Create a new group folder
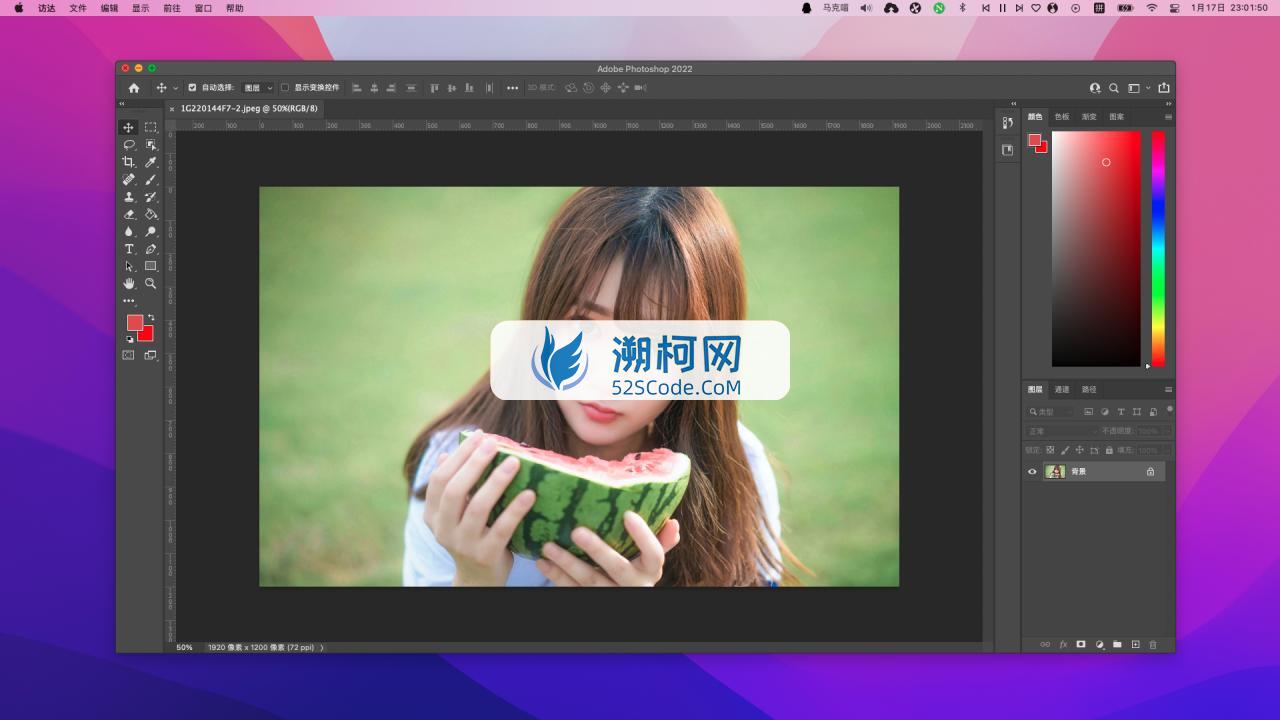The image size is (1280, 720). (1117, 645)
